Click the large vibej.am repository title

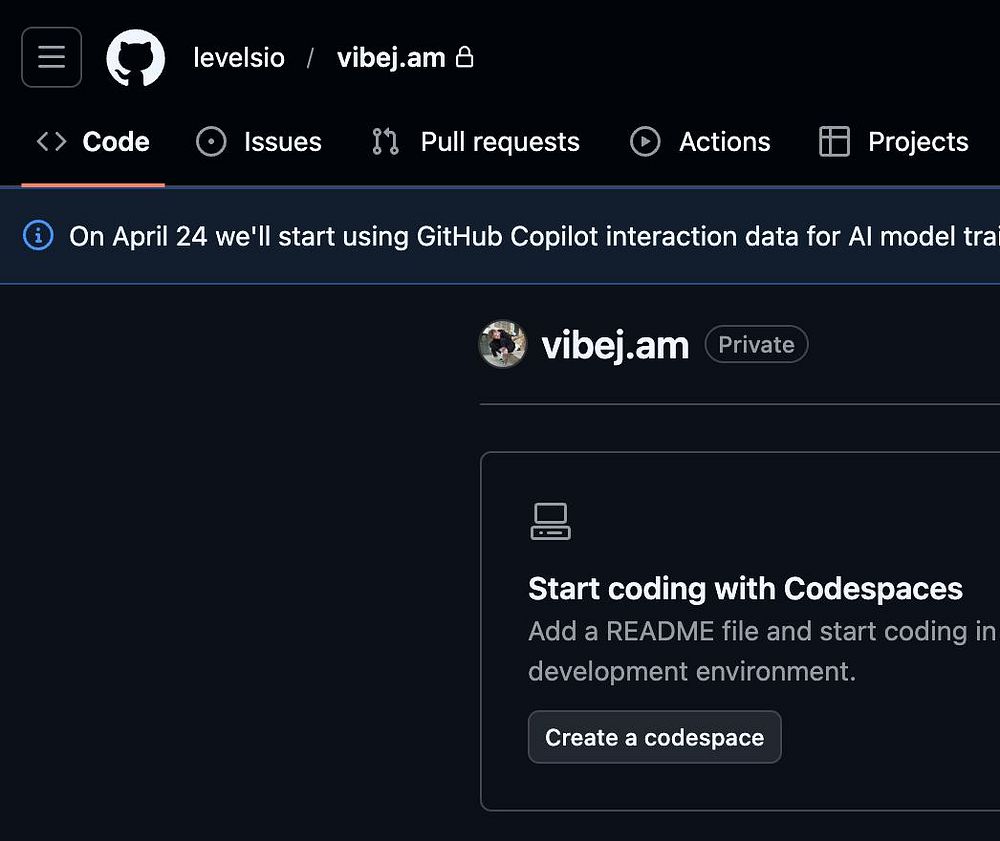coord(615,345)
